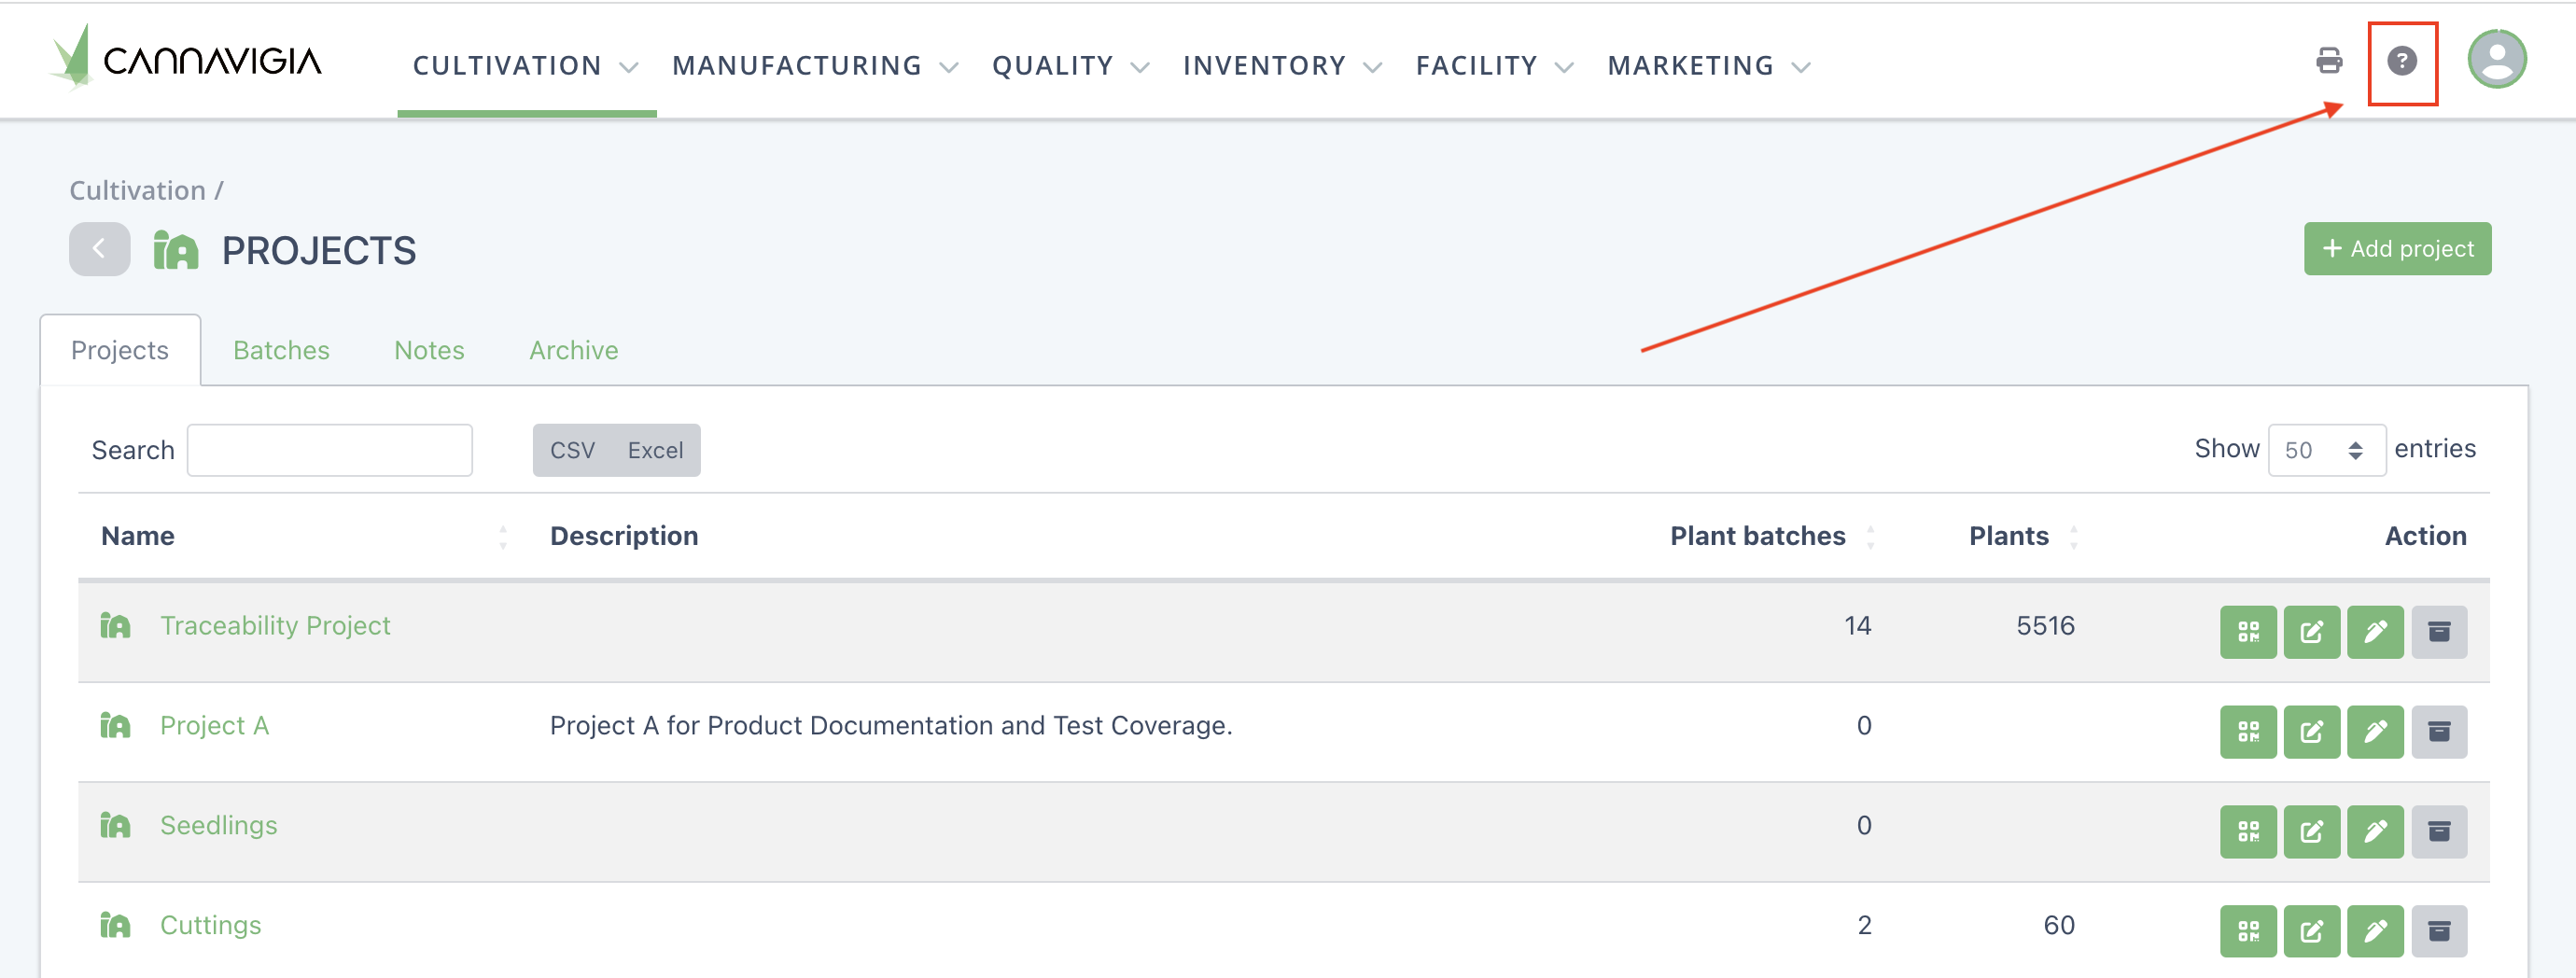2576x978 pixels.
Task: Click into the Search input field
Action: click(329, 450)
